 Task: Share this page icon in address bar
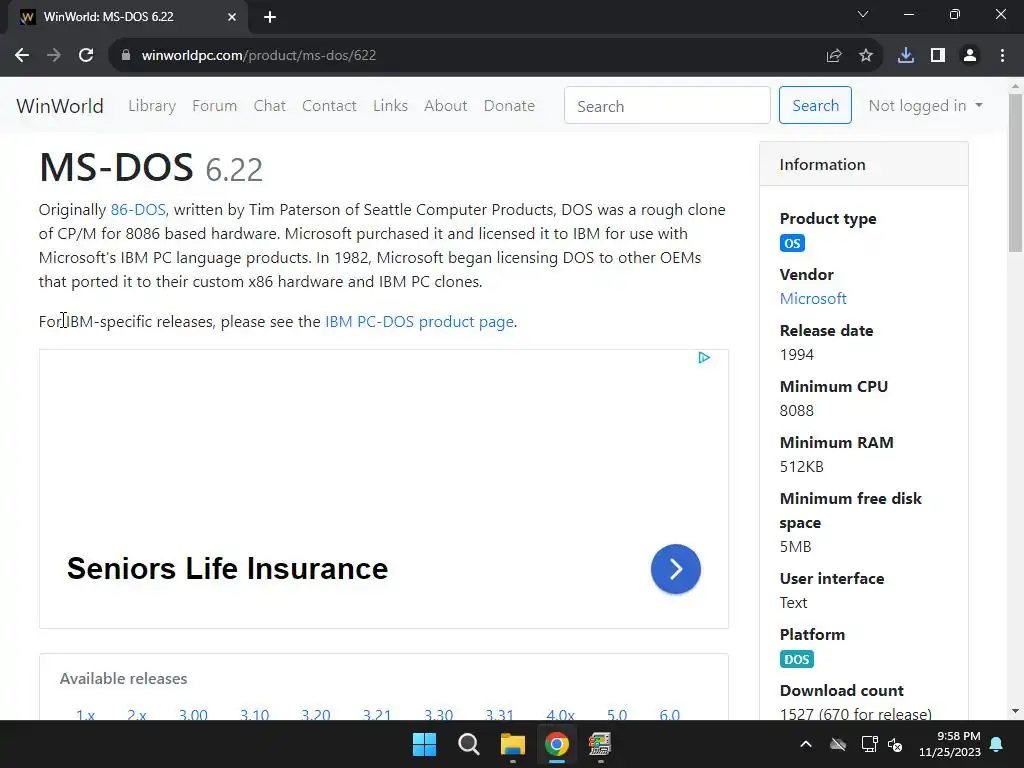click(x=834, y=56)
